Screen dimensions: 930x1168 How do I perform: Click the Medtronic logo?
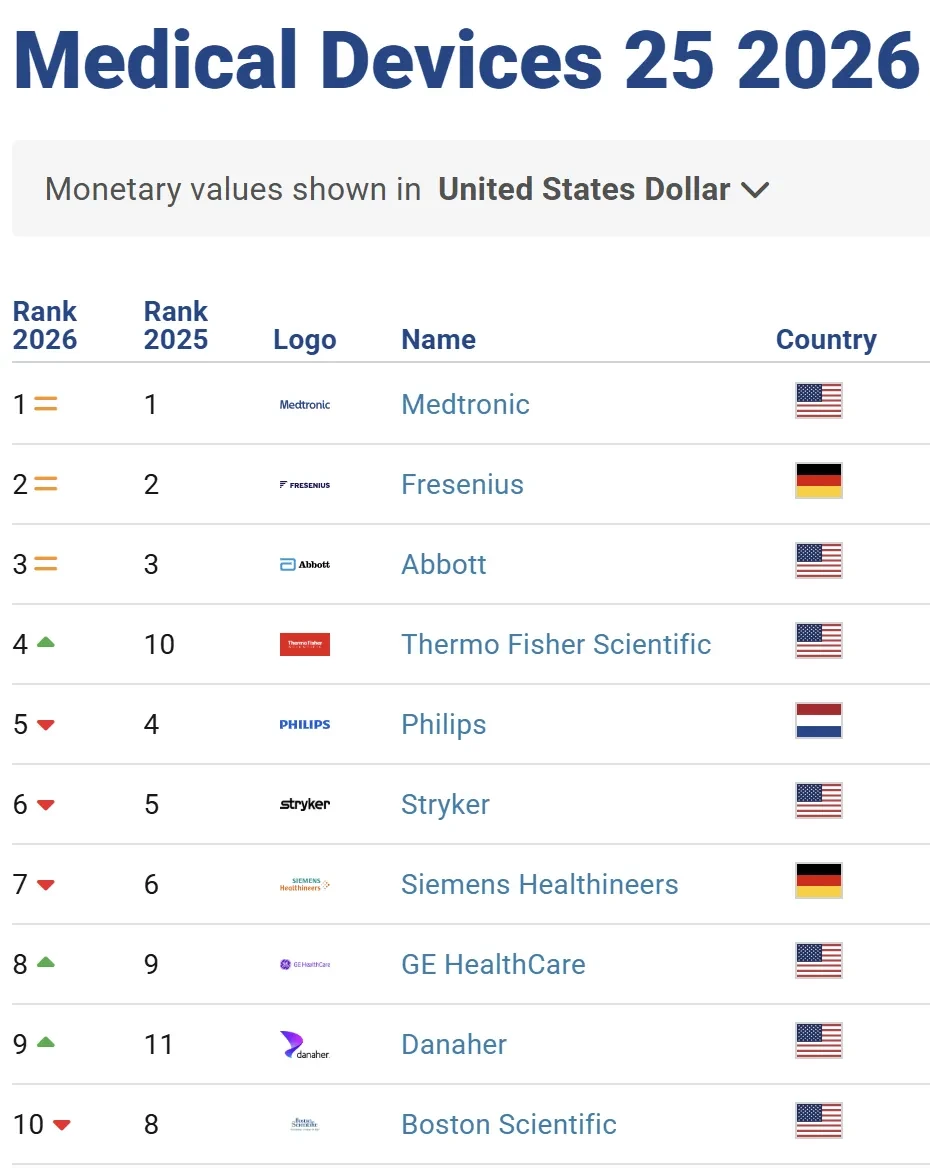305,404
